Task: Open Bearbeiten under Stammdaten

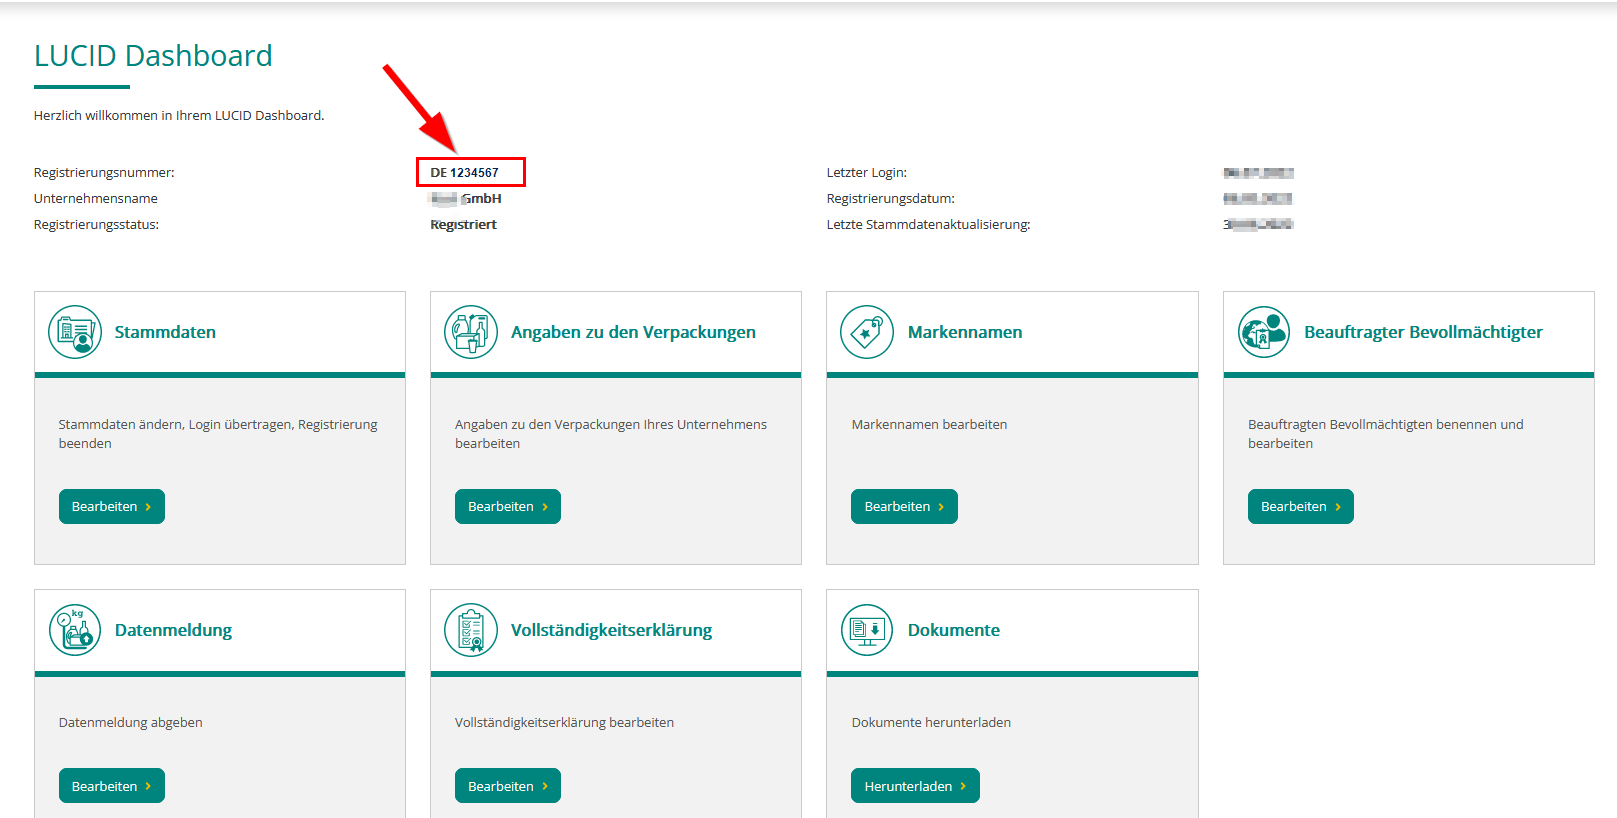Action: pyautogui.click(x=112, y=506)
